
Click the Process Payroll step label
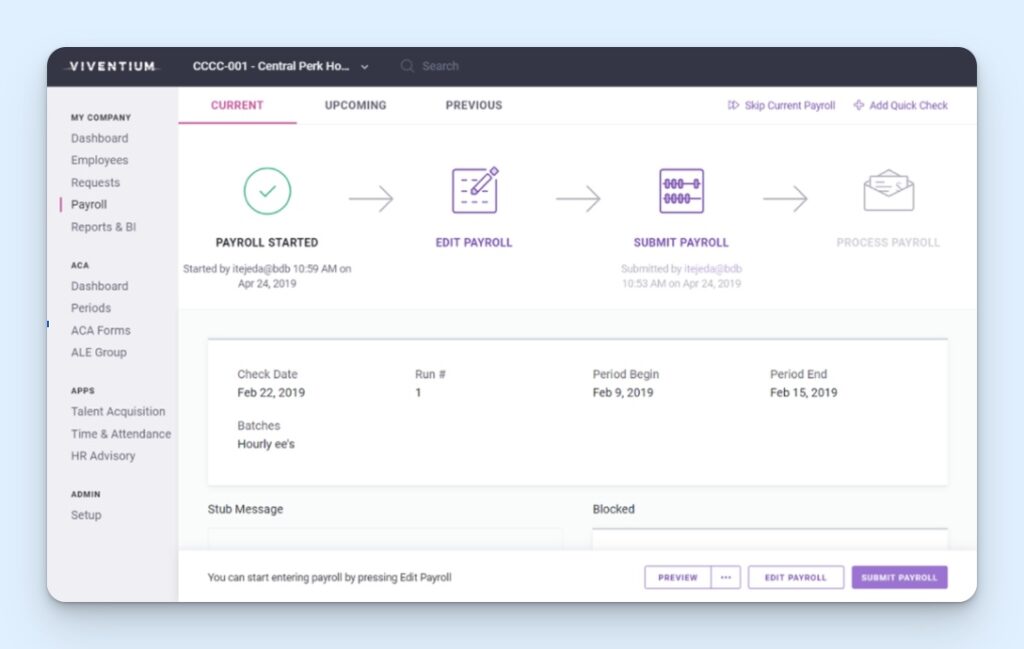[888, 242]
